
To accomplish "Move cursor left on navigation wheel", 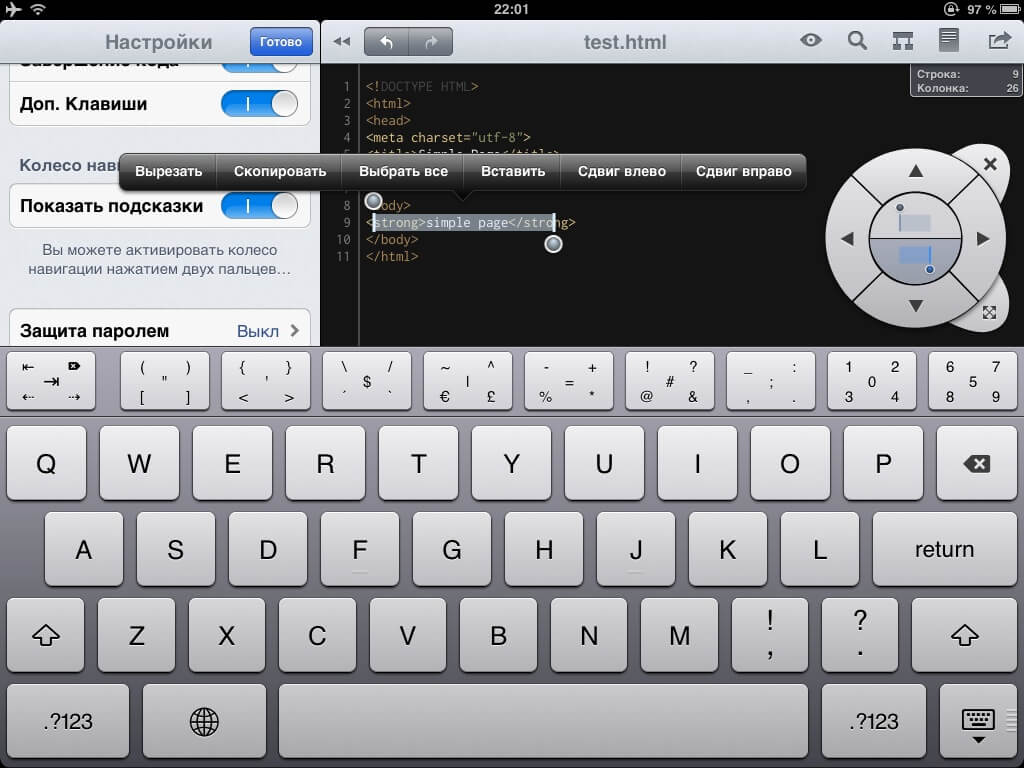I will coord(847,239).
